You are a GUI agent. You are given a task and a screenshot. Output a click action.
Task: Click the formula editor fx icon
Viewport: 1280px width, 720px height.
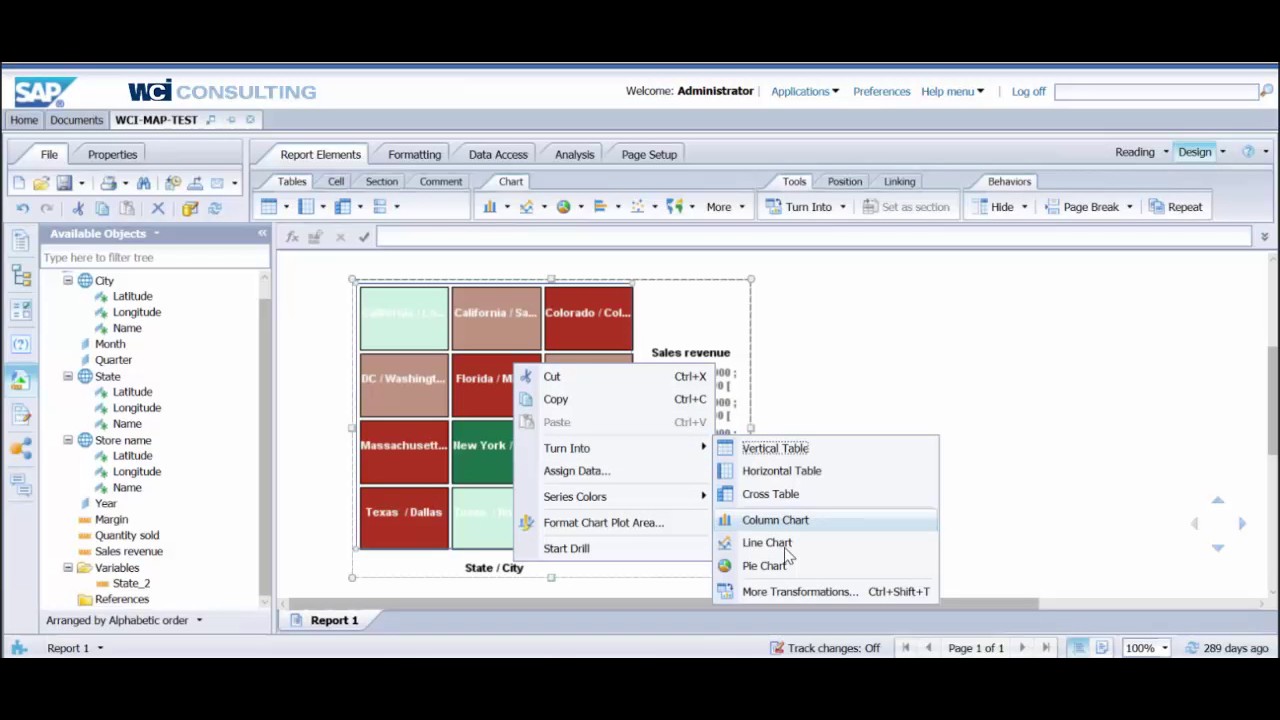pyautogui.click(x=292, y=237)
